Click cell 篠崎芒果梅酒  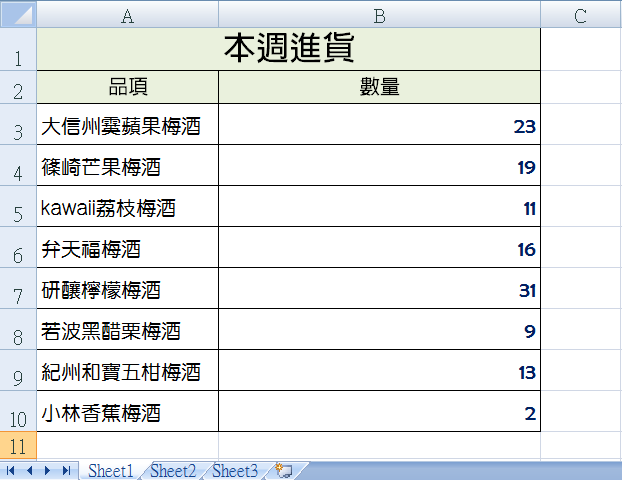(x=127, y=165)
